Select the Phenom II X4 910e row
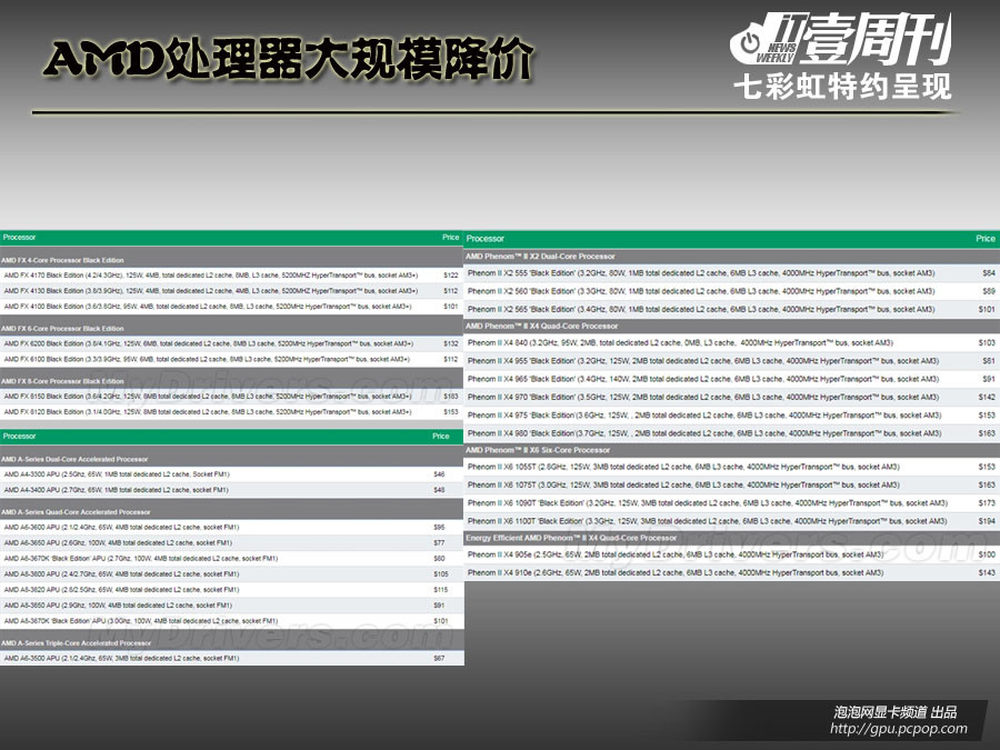The height and width of the screenshot is (750, 1000). [x=732, y=573]
